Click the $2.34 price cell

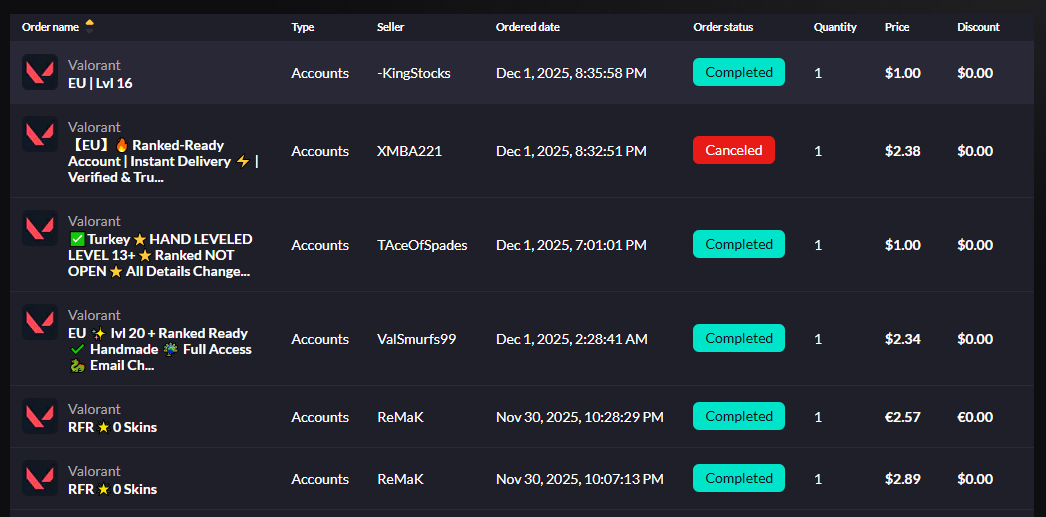(903, 340)
